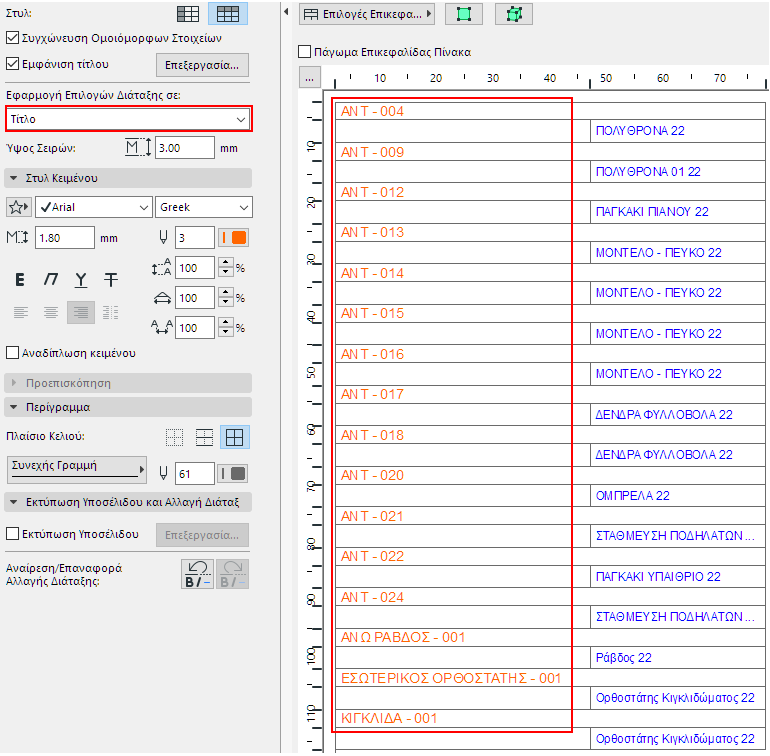Adjust the character spacing percentage stepper
The image size is (770, 756).
point(225,328)
